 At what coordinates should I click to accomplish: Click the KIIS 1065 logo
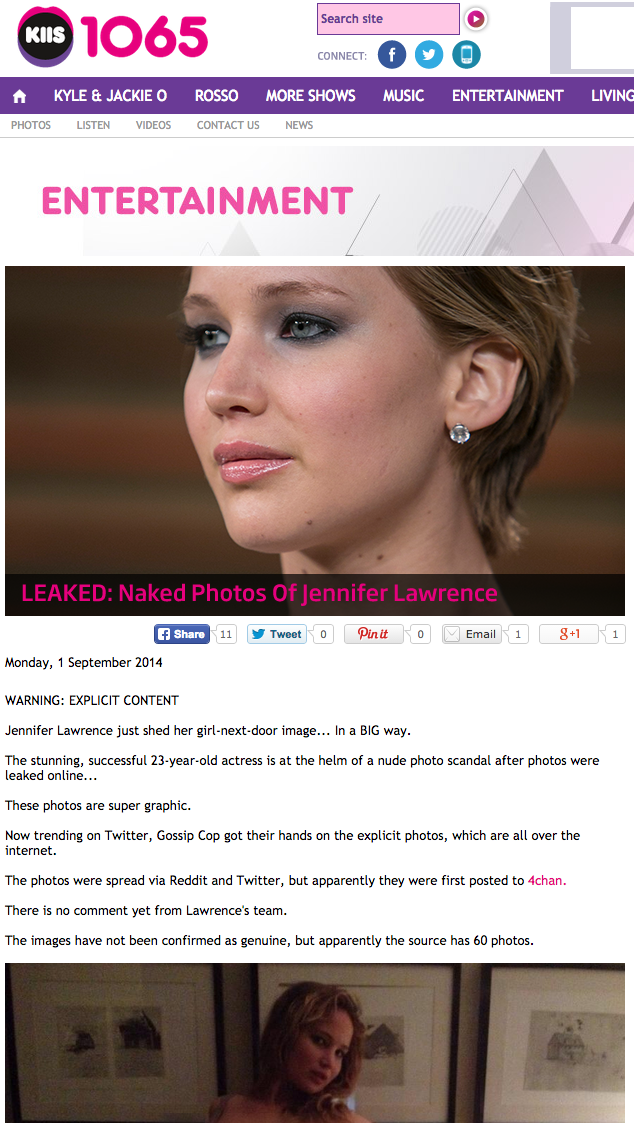(112, 37)
